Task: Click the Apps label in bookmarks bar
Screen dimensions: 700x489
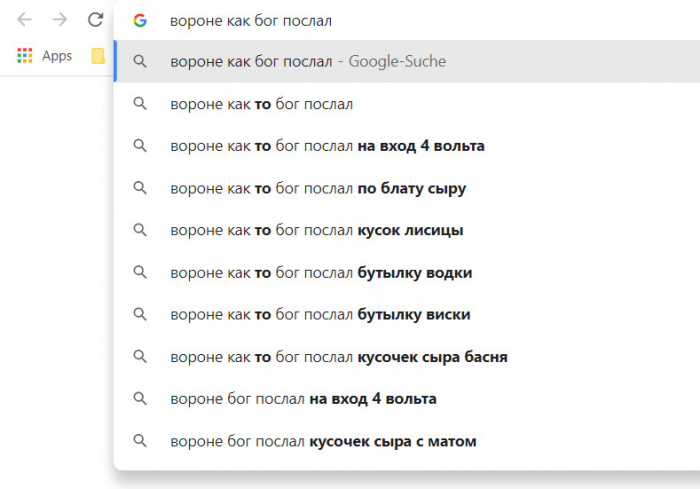Action: (x=57, y=56)
